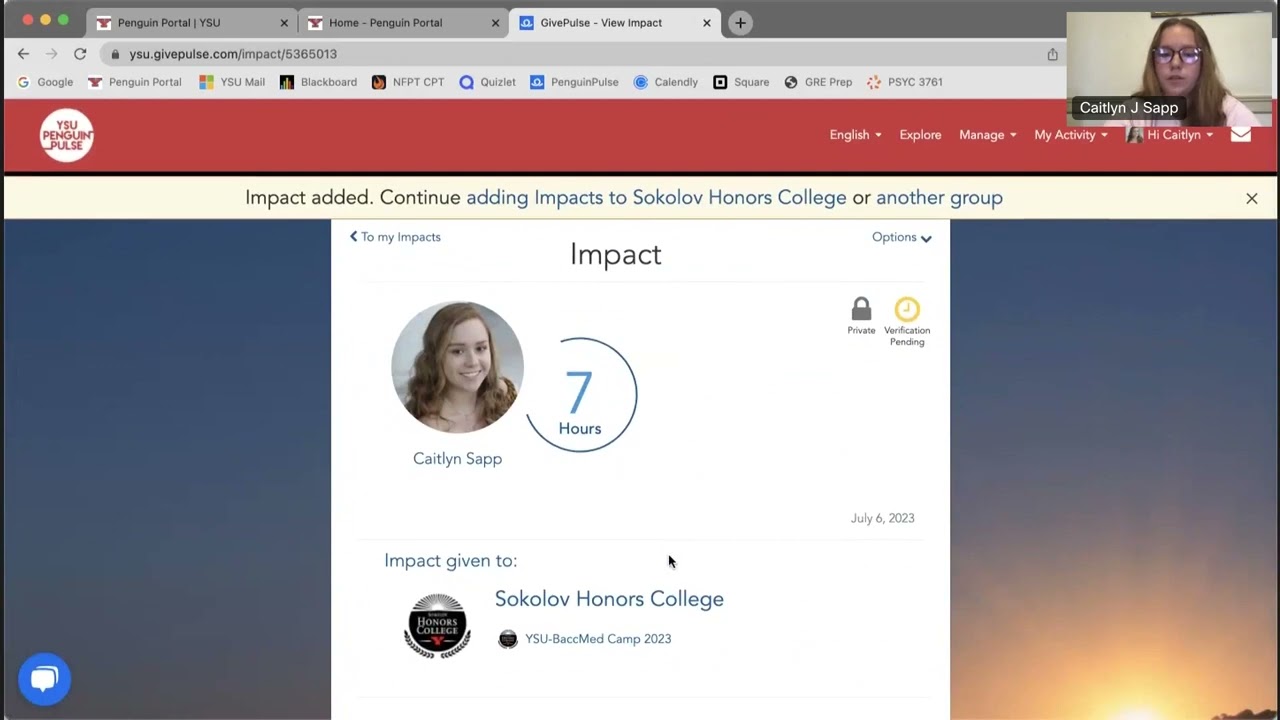
Task: Open the YSU Mail bookmark
Action: pos(232,82)
